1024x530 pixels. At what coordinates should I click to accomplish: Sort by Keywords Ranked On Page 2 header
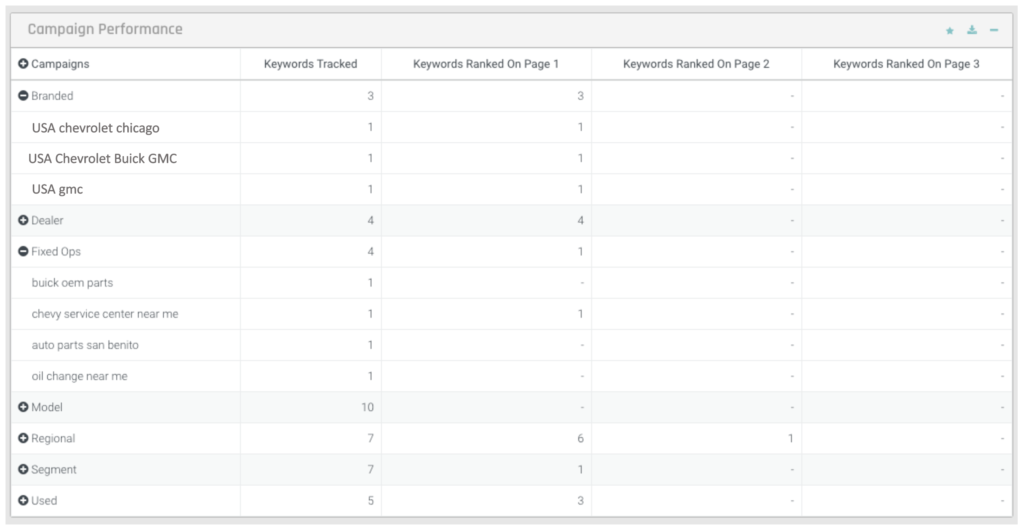[x=696, y=64]
